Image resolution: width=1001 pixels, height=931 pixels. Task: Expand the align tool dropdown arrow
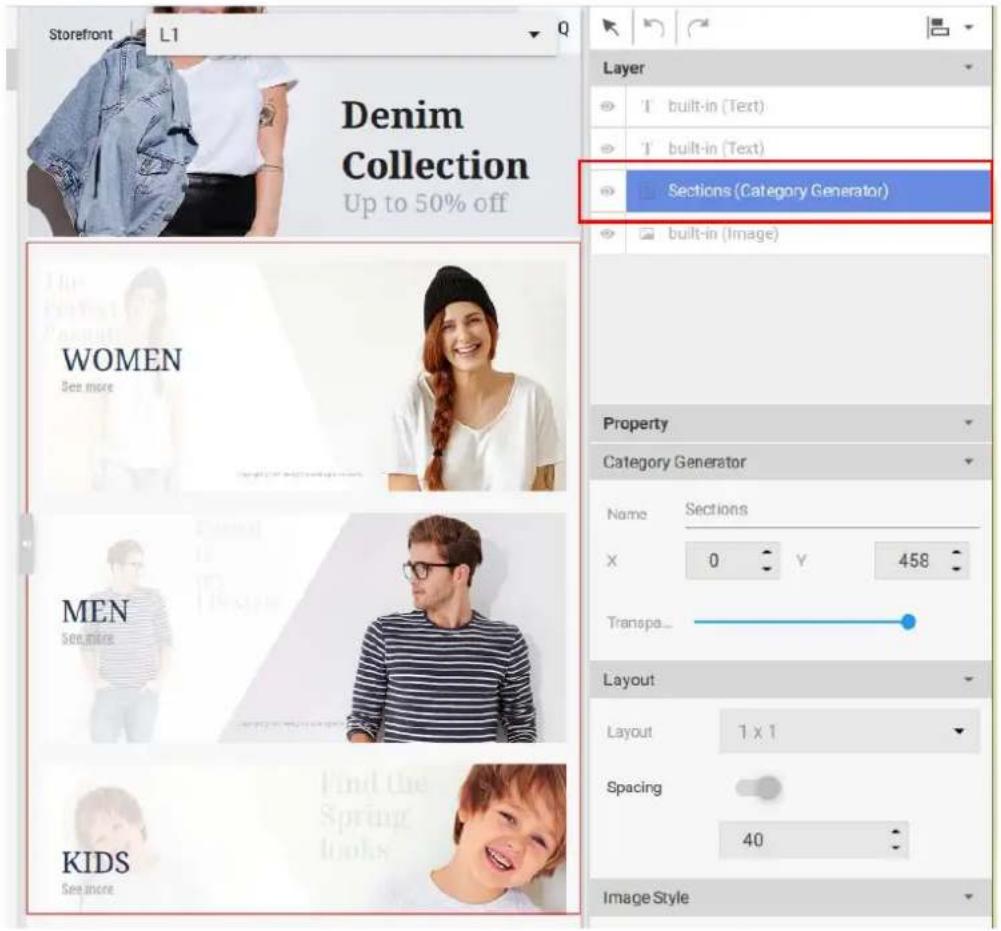coord(968,27)
